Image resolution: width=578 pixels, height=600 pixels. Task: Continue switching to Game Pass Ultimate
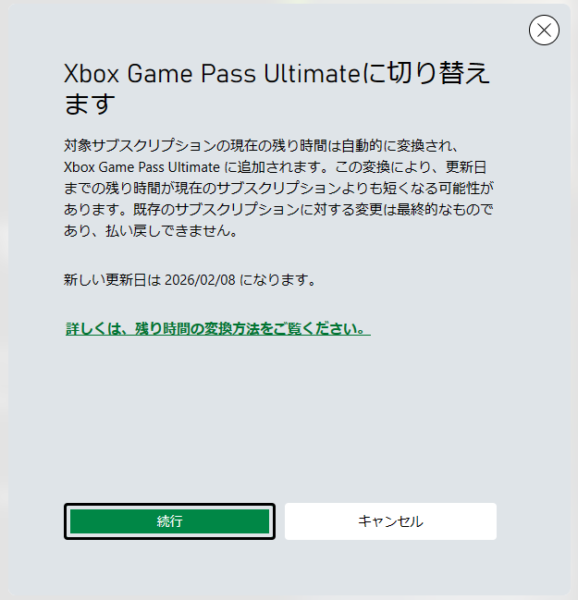169,521
